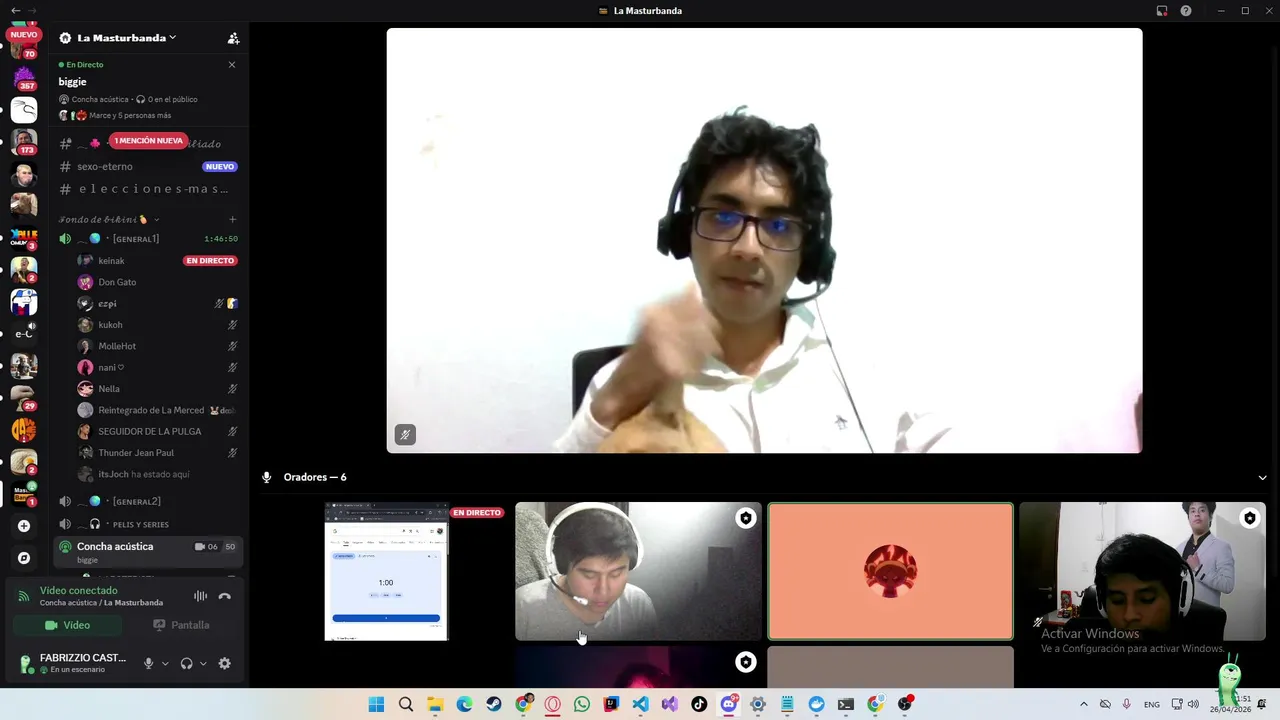1280x720 pixels.
Task: Open server with 173 badge
Action: click(24, 141)
